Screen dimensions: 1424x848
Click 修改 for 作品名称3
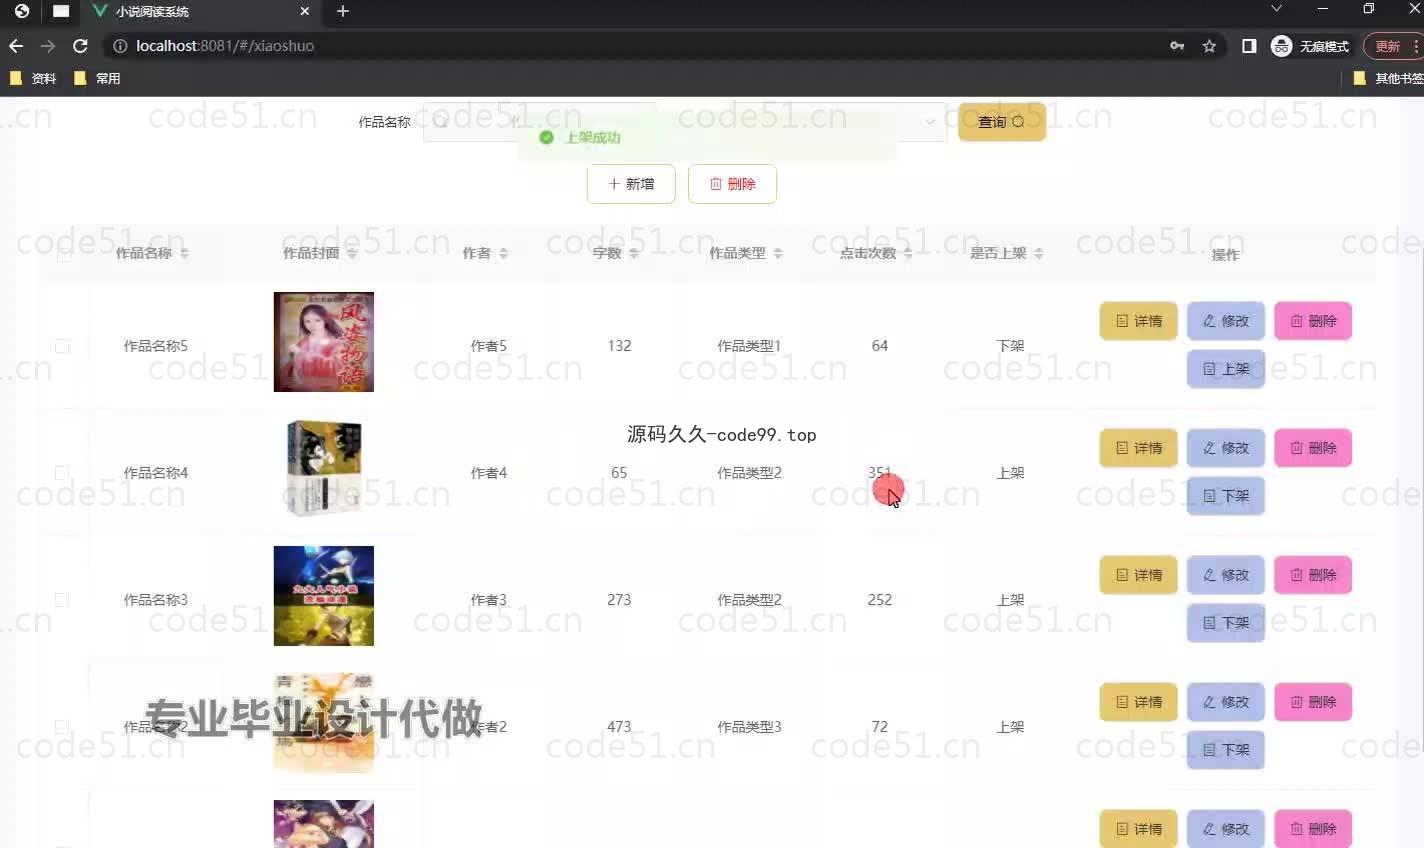click(1226, 575)
